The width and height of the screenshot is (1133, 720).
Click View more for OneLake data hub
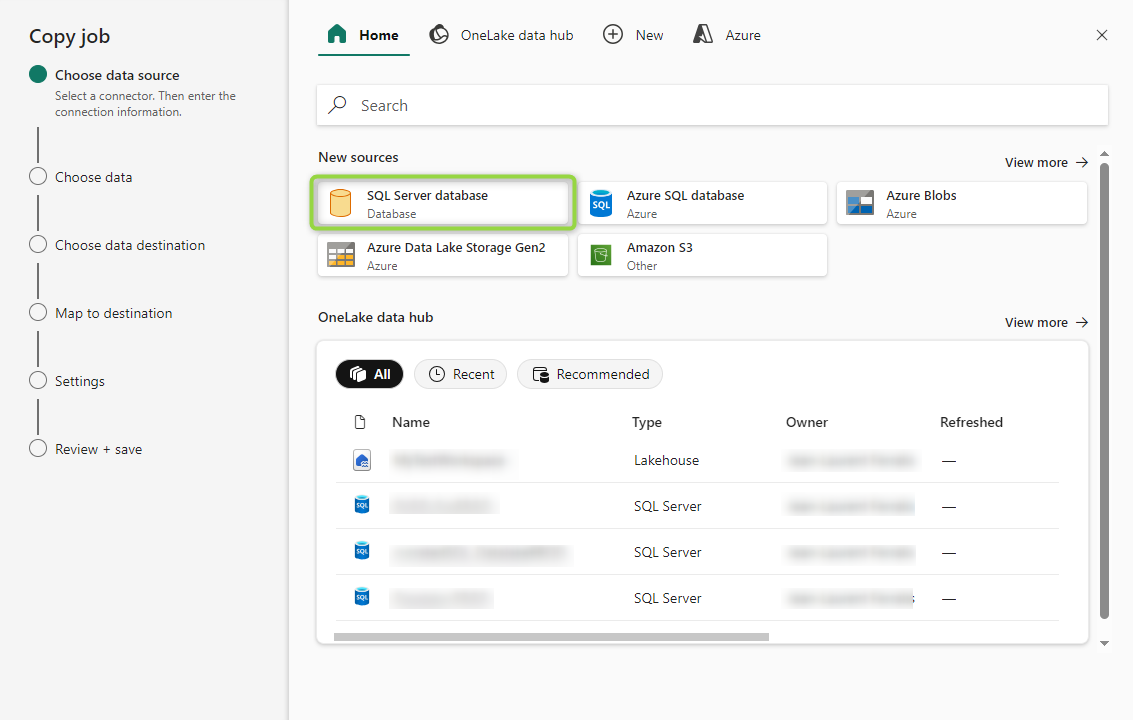pos(1046,322)
